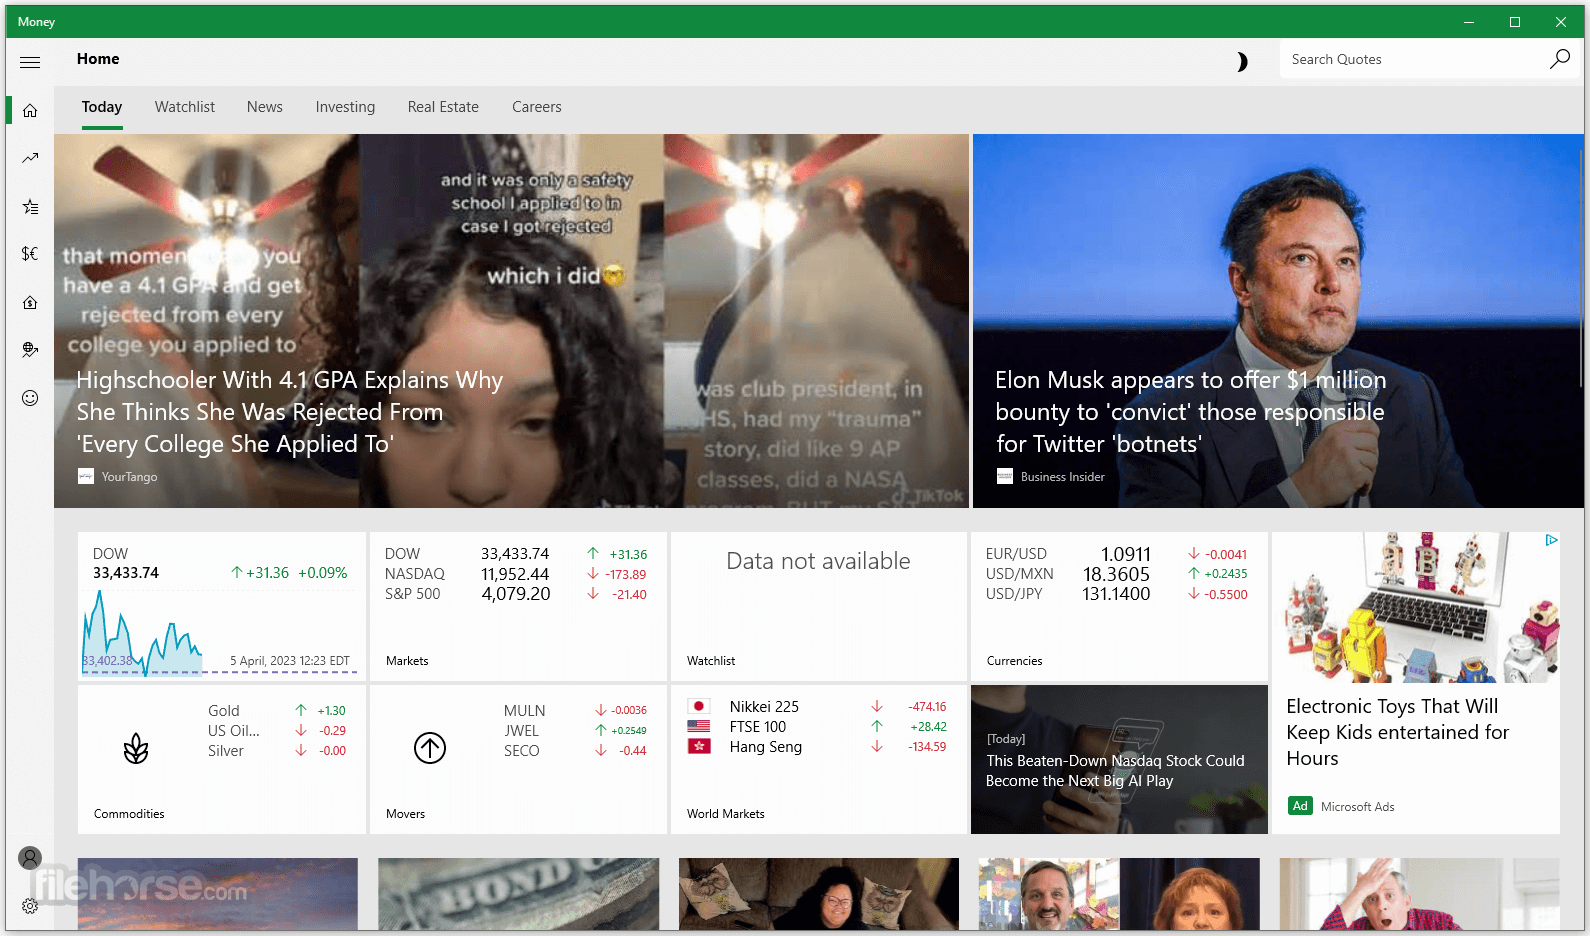Screen dimensions: 1590x936
Task: Click NASDAQ row in Markets tile
Action: point(516,574)
